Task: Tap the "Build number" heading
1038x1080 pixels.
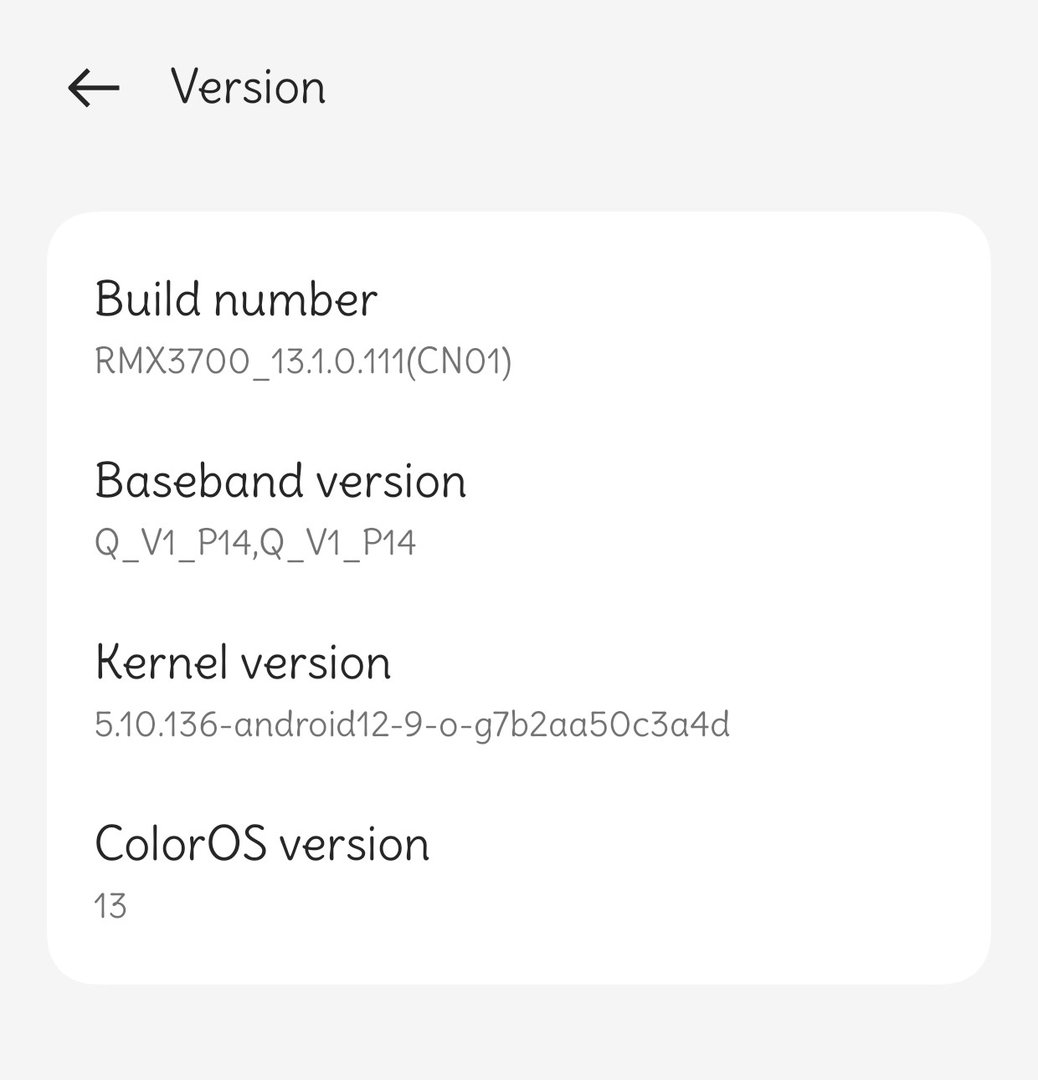Action: pyautogui.click(x=236, y=299)
